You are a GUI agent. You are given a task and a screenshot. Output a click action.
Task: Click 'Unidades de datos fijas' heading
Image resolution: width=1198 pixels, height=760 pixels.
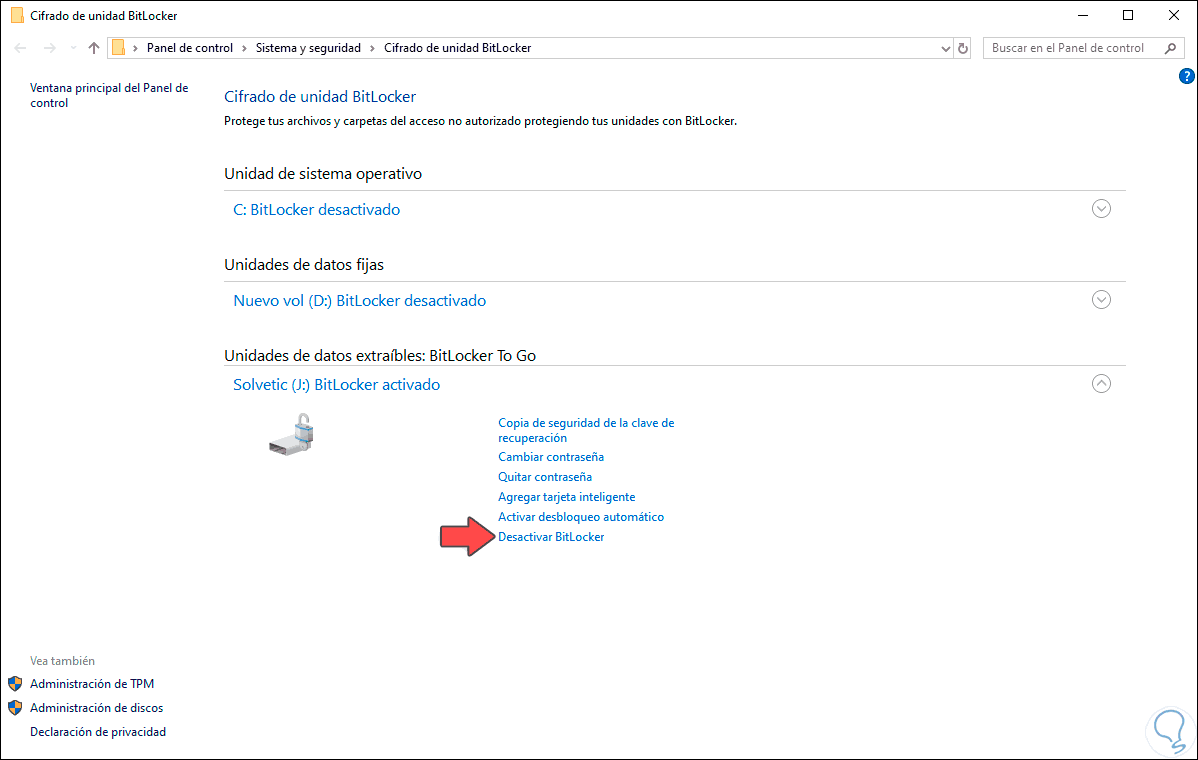[x=303, y=264]
